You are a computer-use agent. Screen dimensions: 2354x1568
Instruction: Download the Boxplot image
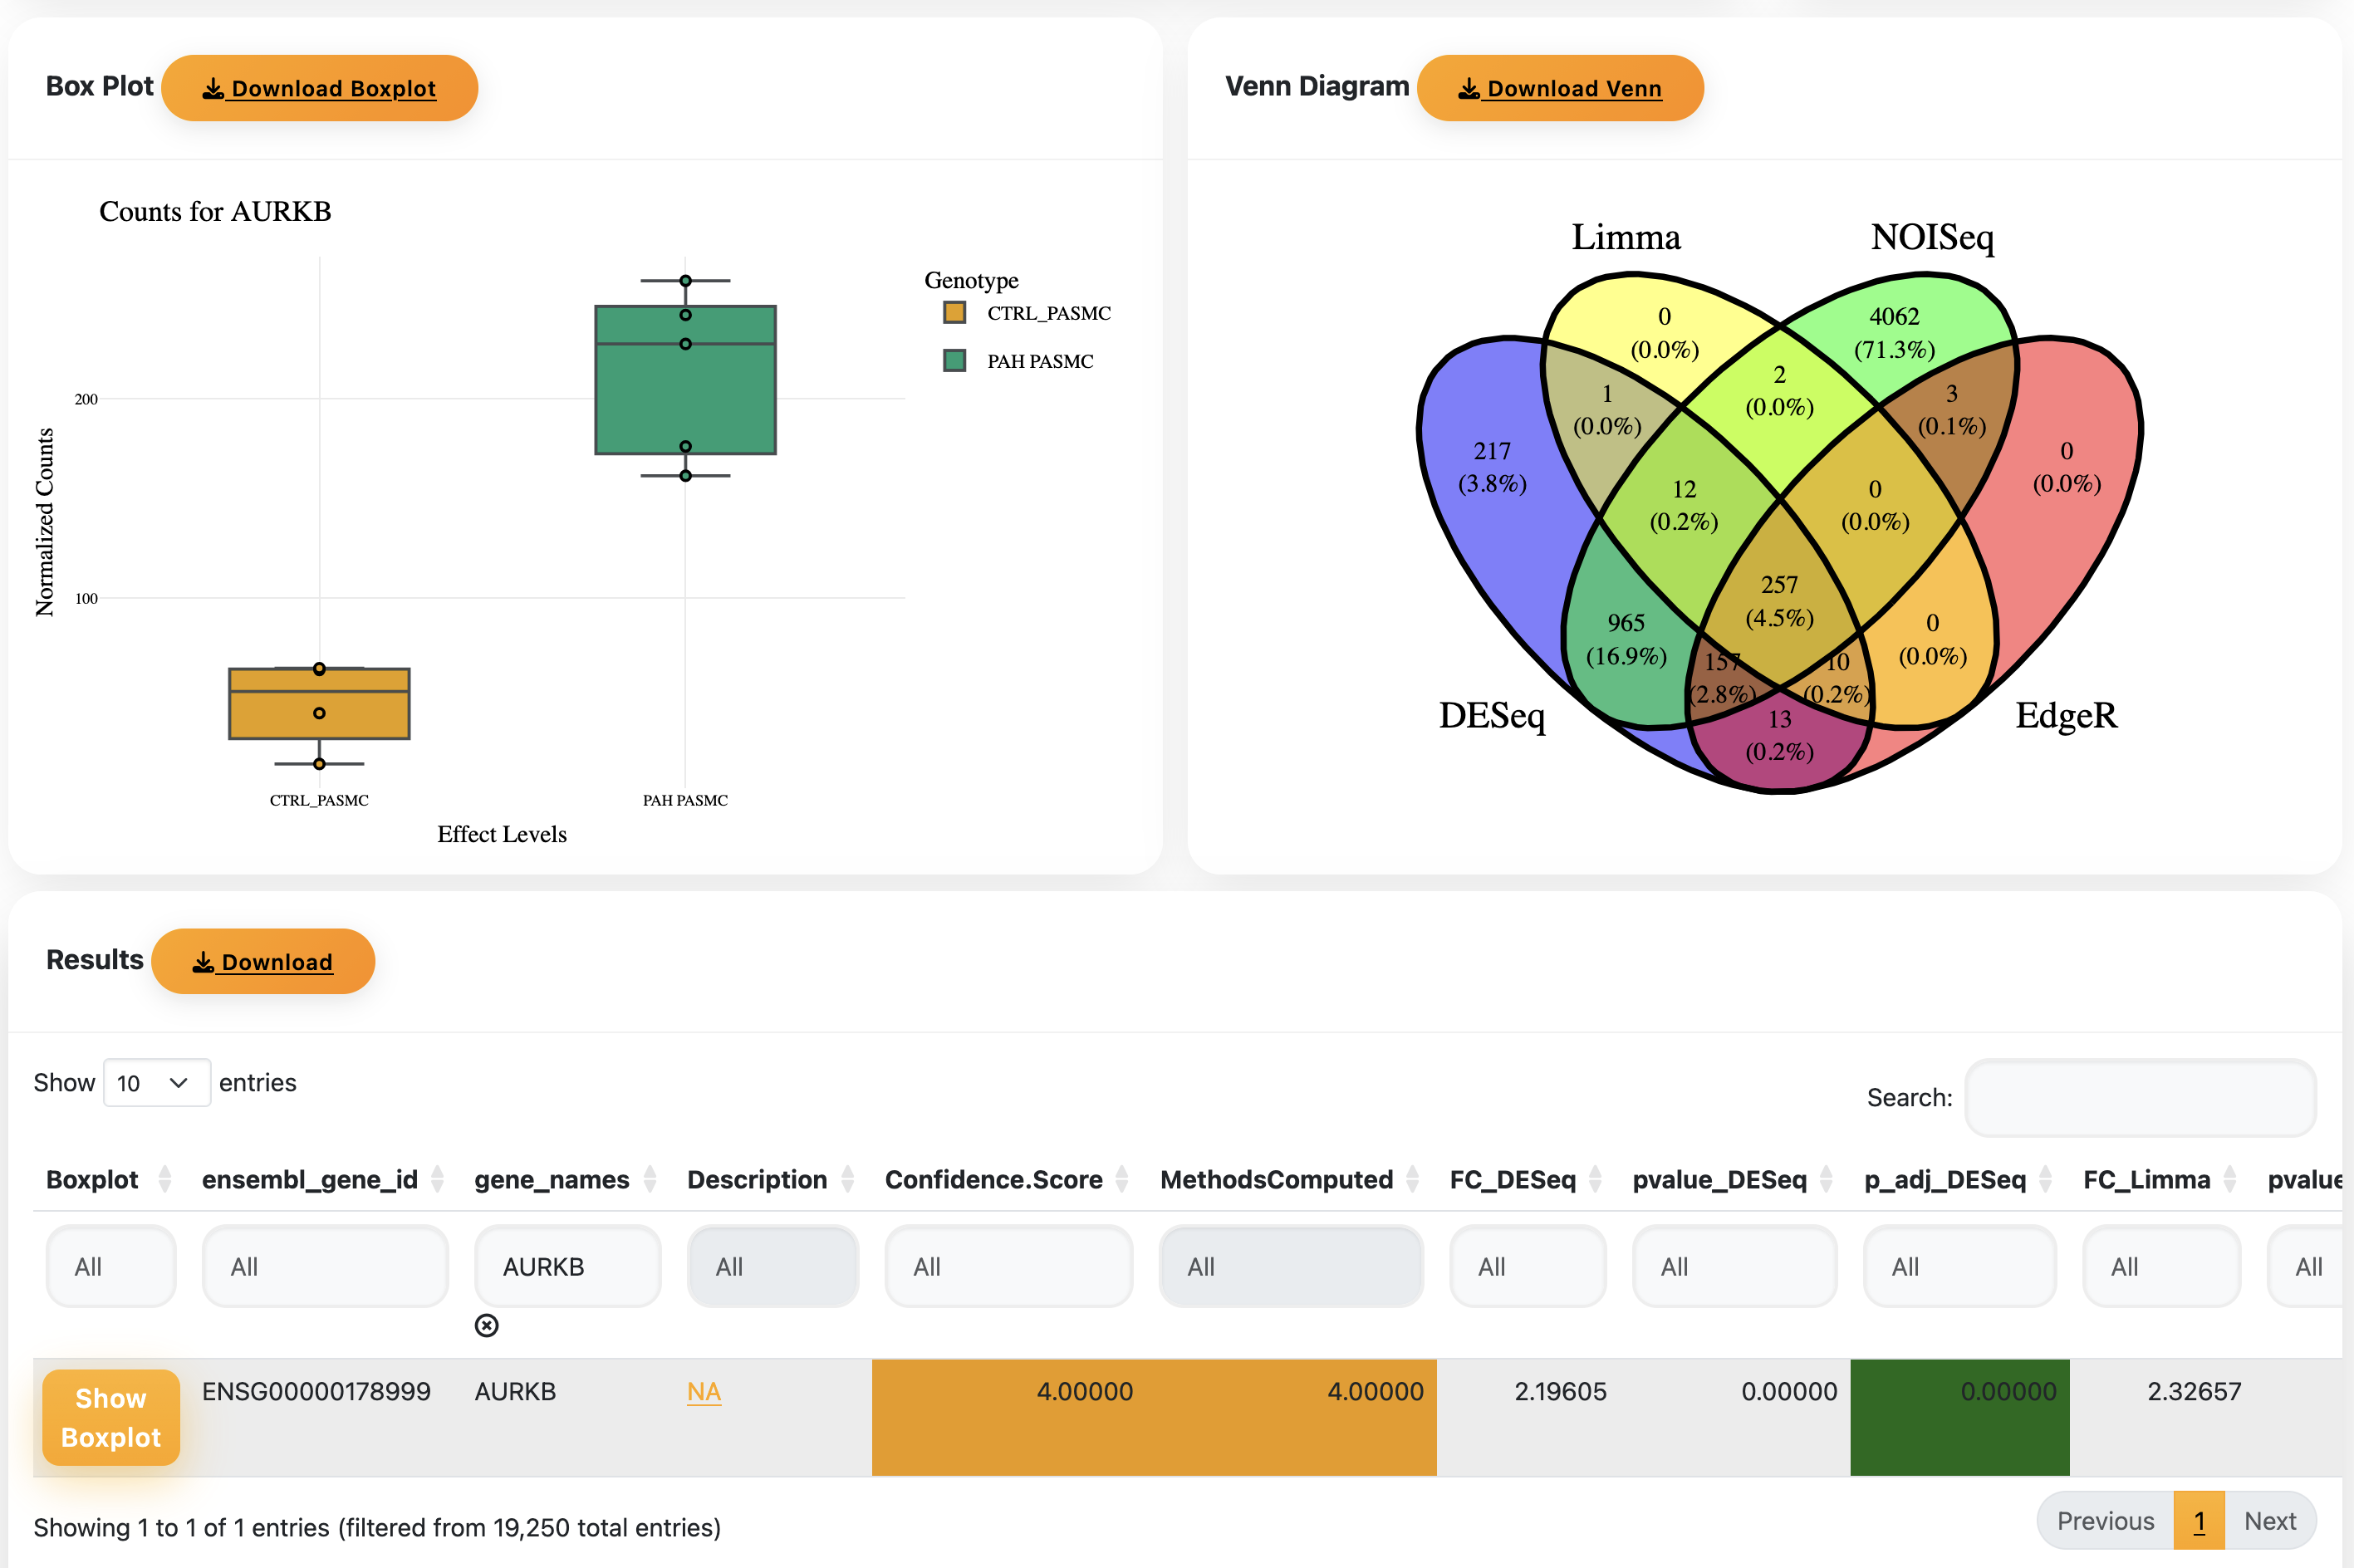tap(319, 88)
